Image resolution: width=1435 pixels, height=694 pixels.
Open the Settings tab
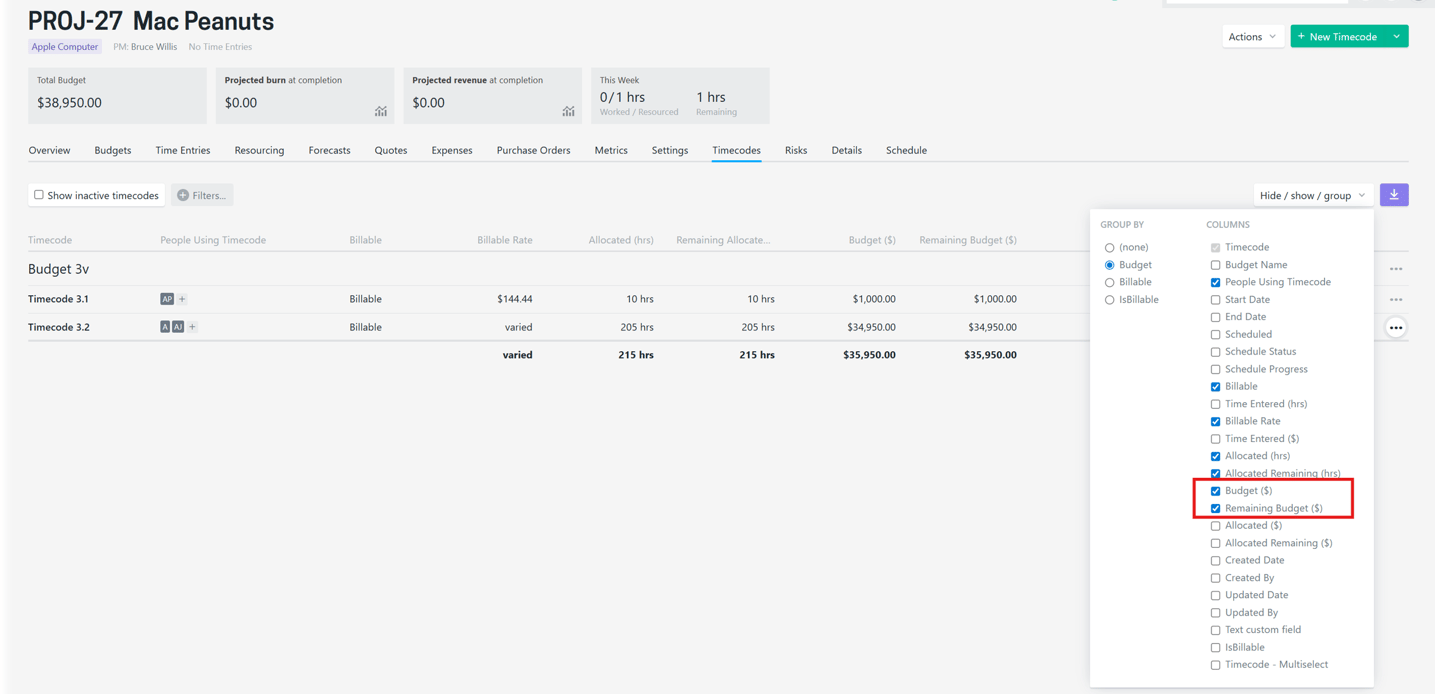coord(670,150)
